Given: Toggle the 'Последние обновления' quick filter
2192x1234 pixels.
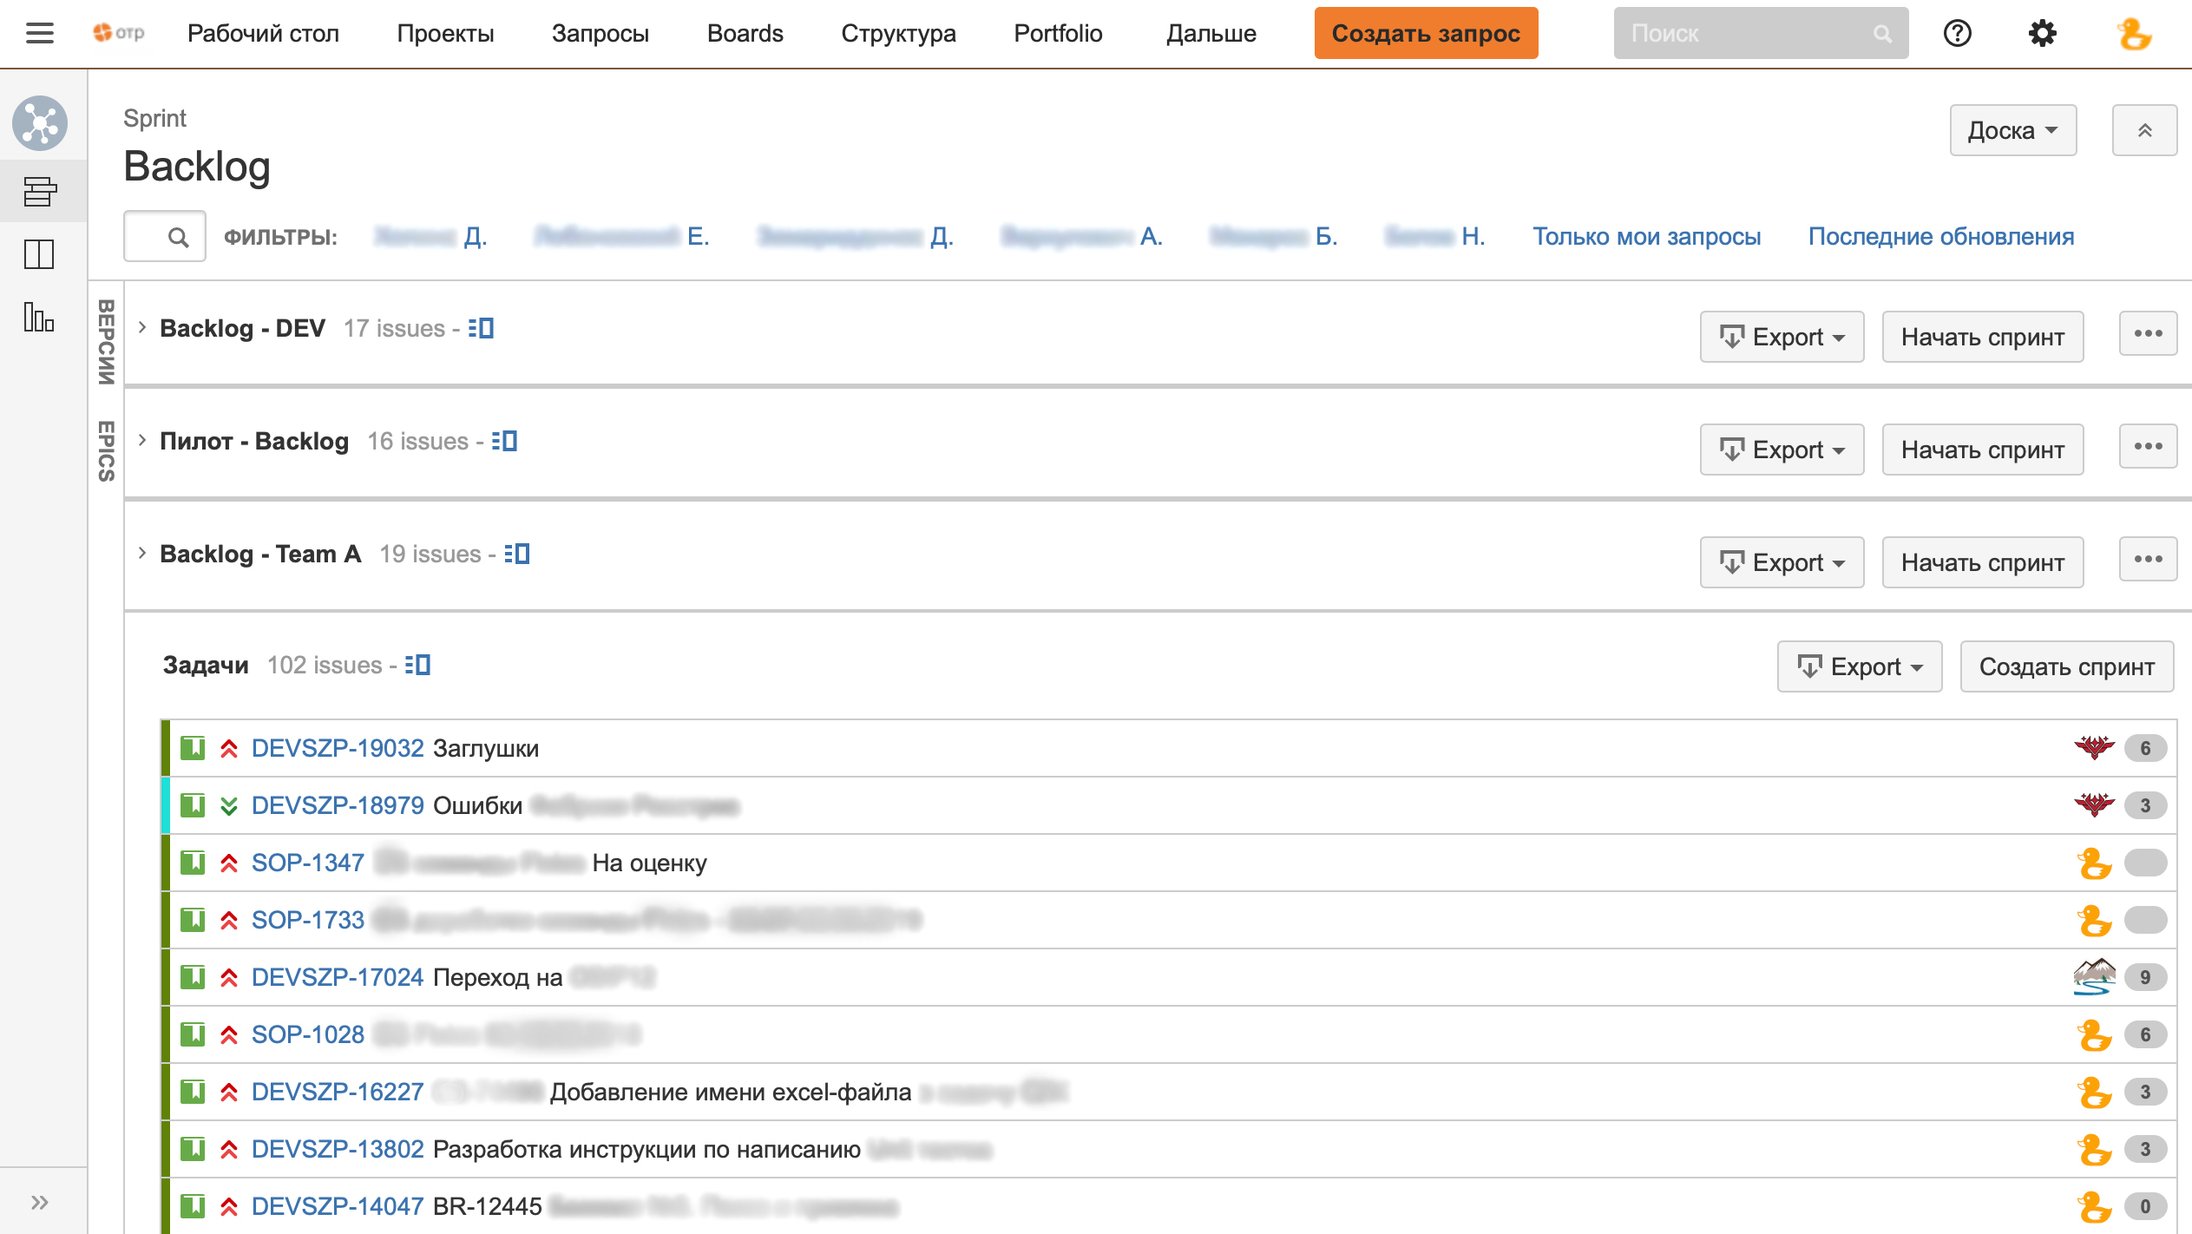Looking at the screenshot, I should click(1941, 237).
